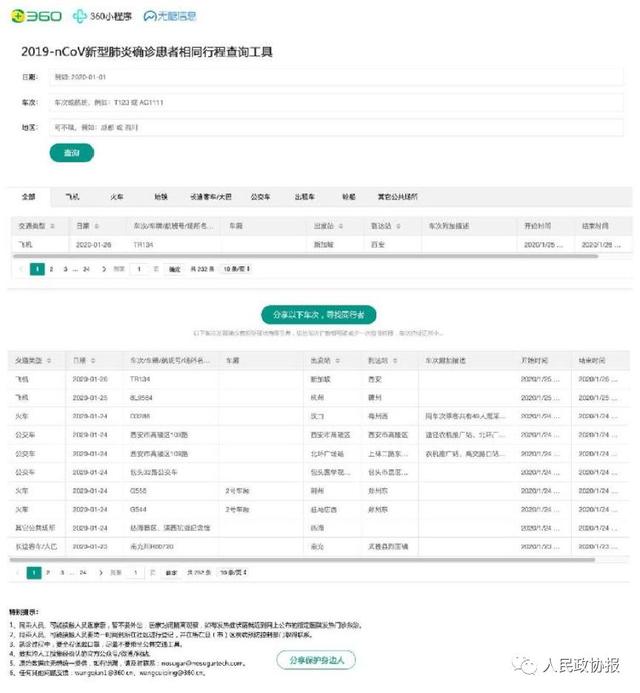Image resolution: width=640 pixels, height=693 pixels.
Task: Focus the 地区 region input field
Action: point(336,128)
